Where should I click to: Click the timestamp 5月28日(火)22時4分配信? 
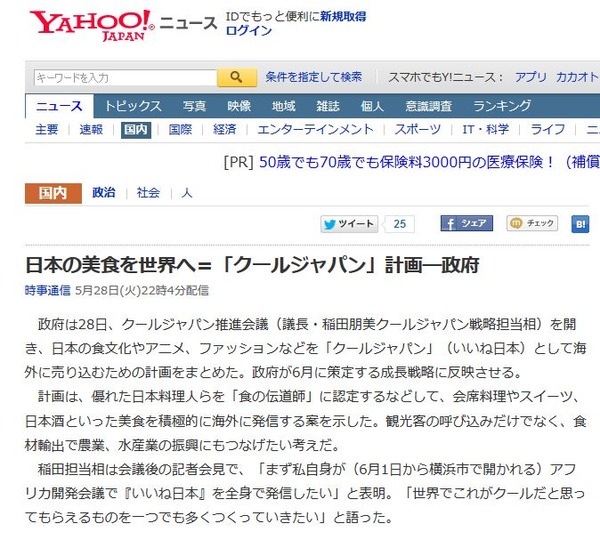tap(142, 290)
